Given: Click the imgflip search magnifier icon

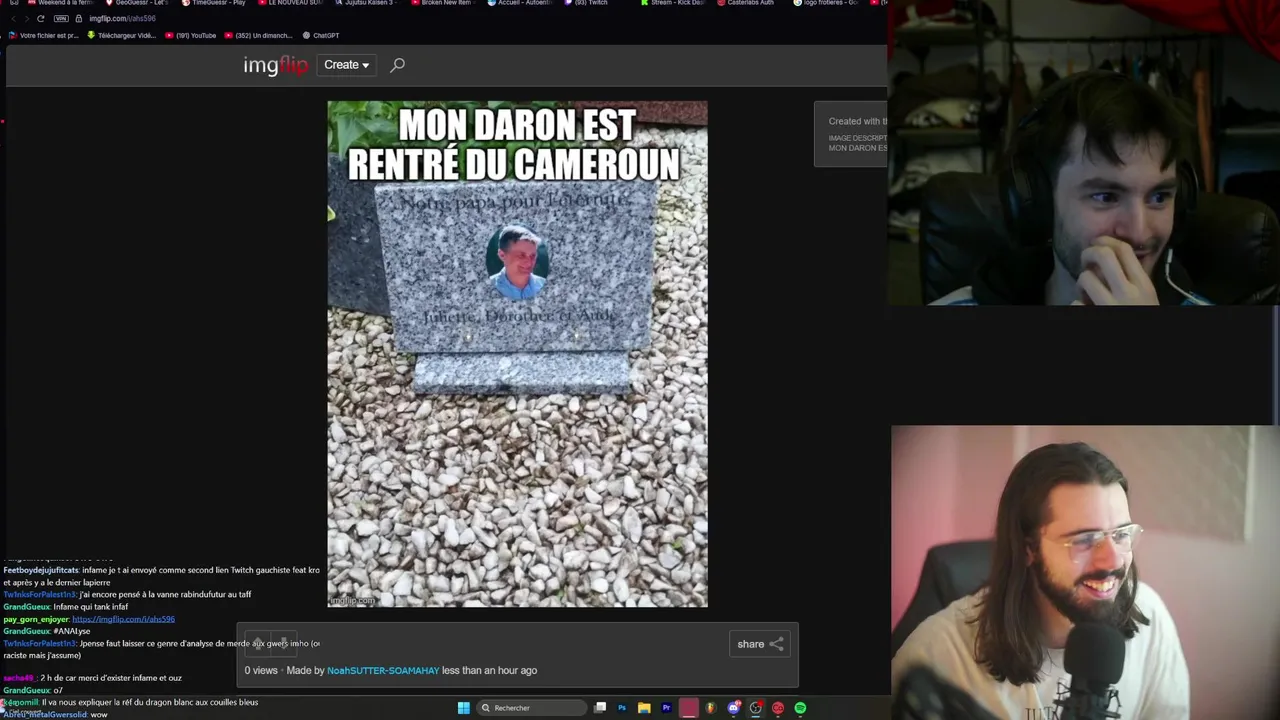Looking at the screenshot, I should click(x=397, y=65).
